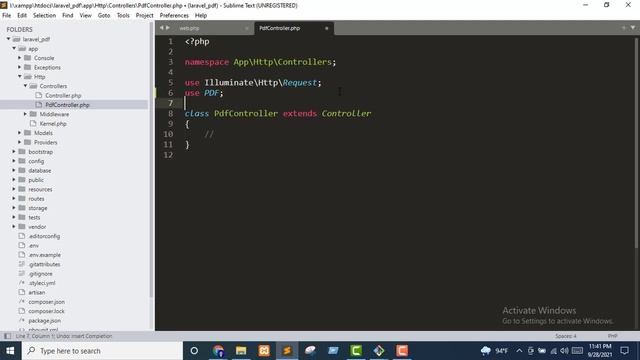Expand the Middleware folder

[25, 114]
